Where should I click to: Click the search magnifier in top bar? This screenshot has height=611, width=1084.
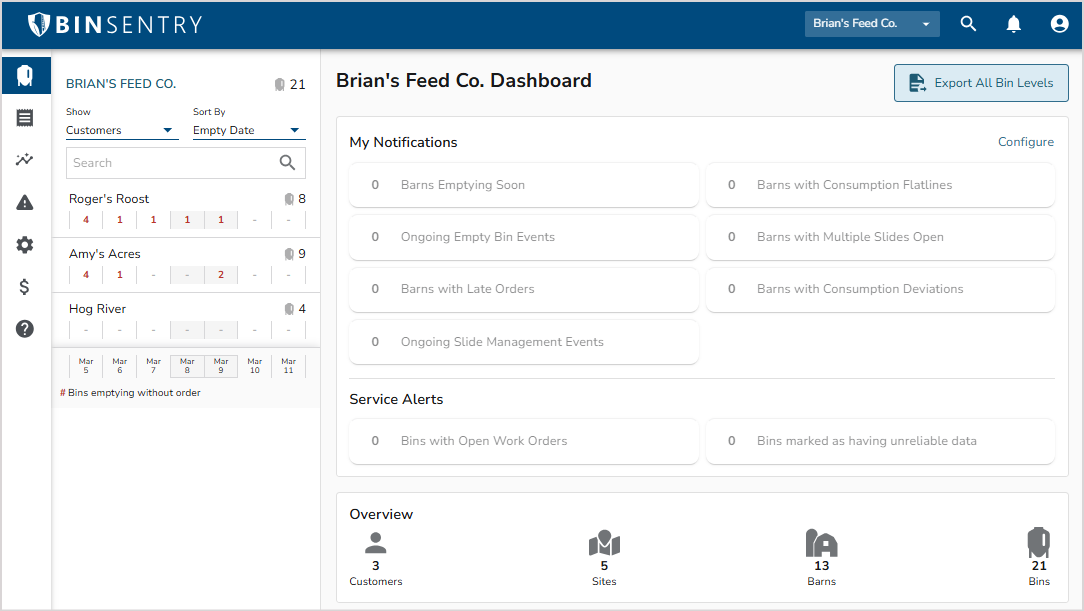(969, 24)
